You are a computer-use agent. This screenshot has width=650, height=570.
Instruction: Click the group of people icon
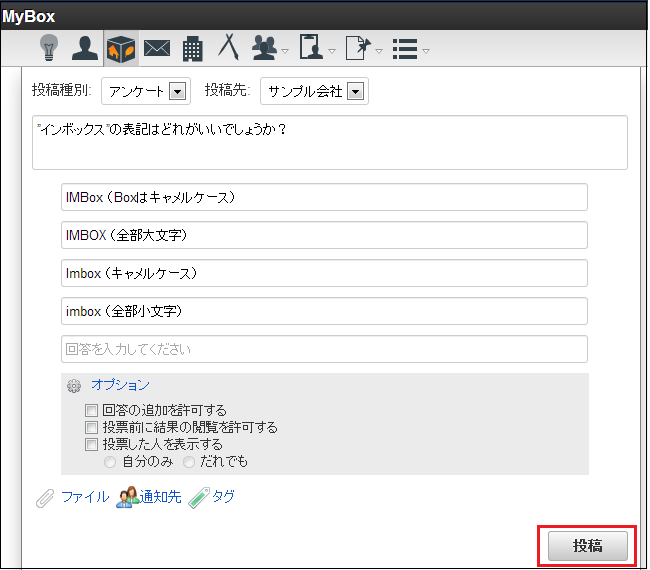[264, 48]
